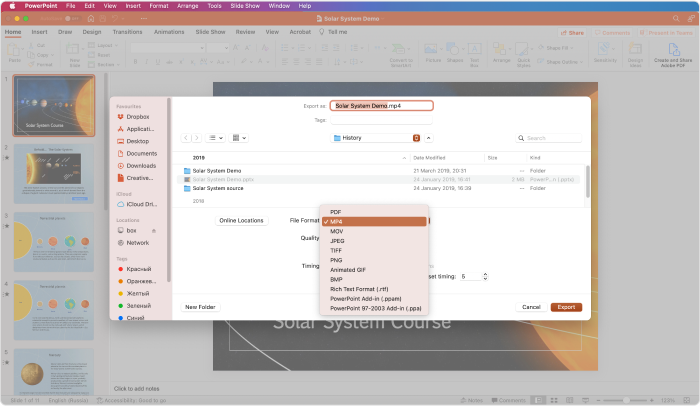The width and height of the screenshot is (700, 406).
Task: Select TIFF in format list
Action: tap(374, 251)
